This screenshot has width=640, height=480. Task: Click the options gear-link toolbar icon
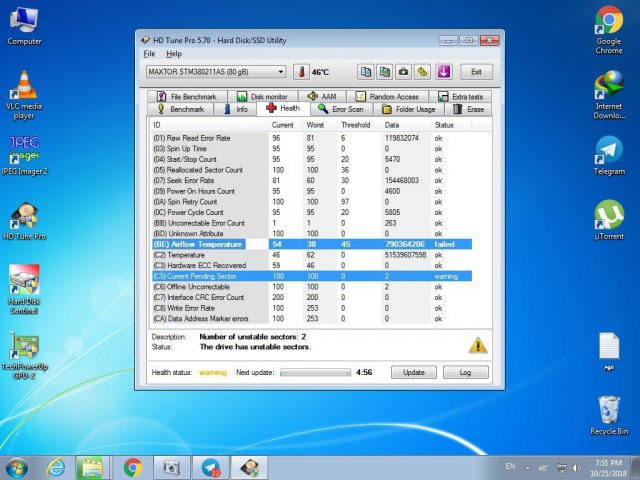423,72
